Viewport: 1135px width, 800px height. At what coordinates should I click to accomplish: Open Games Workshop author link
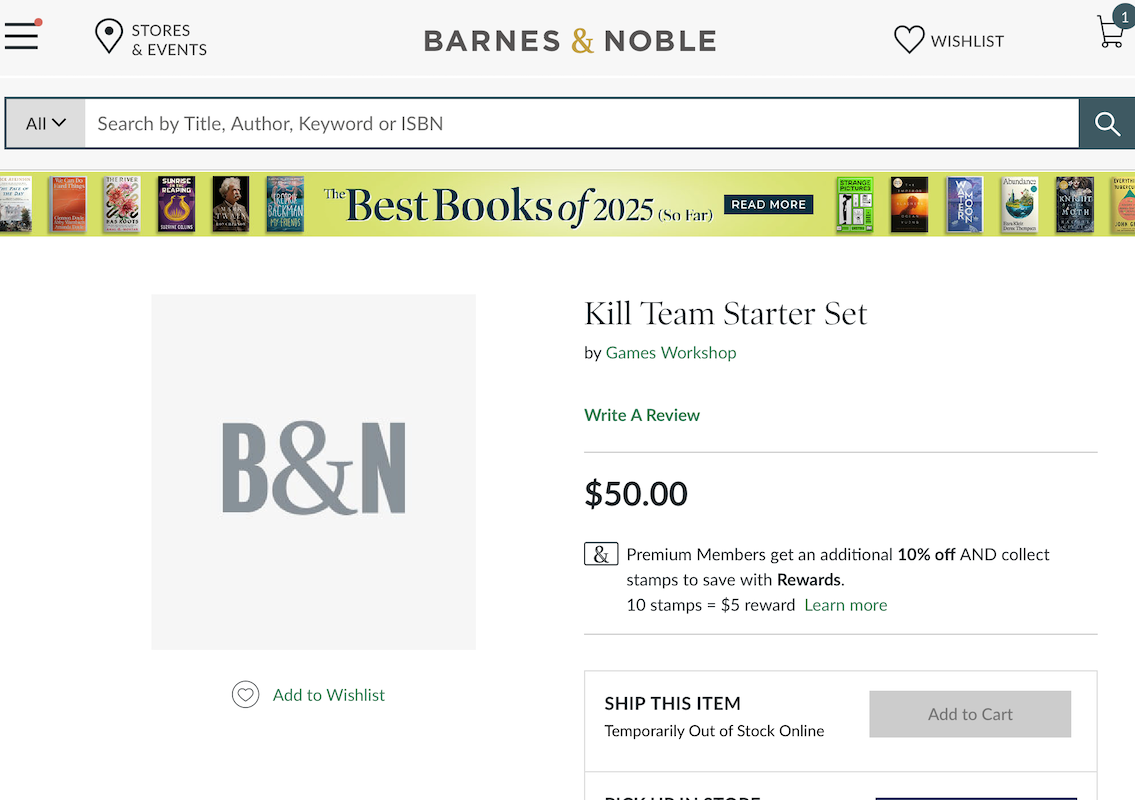671,353
